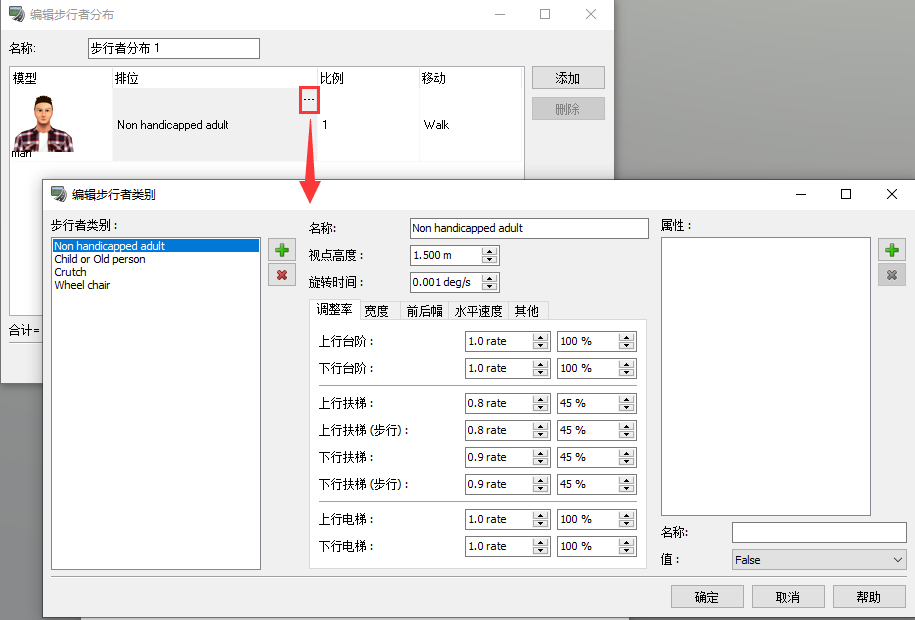Adjust 视点高度 spinner arrows
This screenshot has width=915, height=620.
point(490,255)
